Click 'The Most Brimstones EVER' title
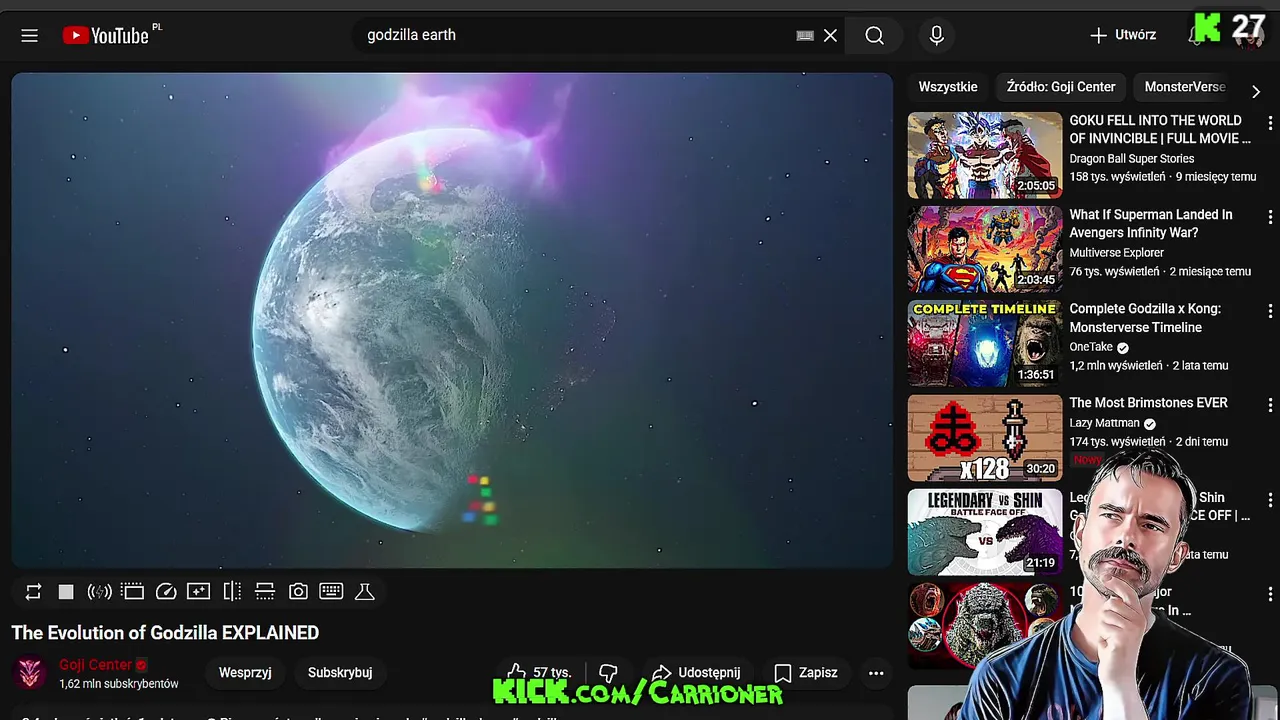The image size is (1280, 720). tap(1148, 403)
